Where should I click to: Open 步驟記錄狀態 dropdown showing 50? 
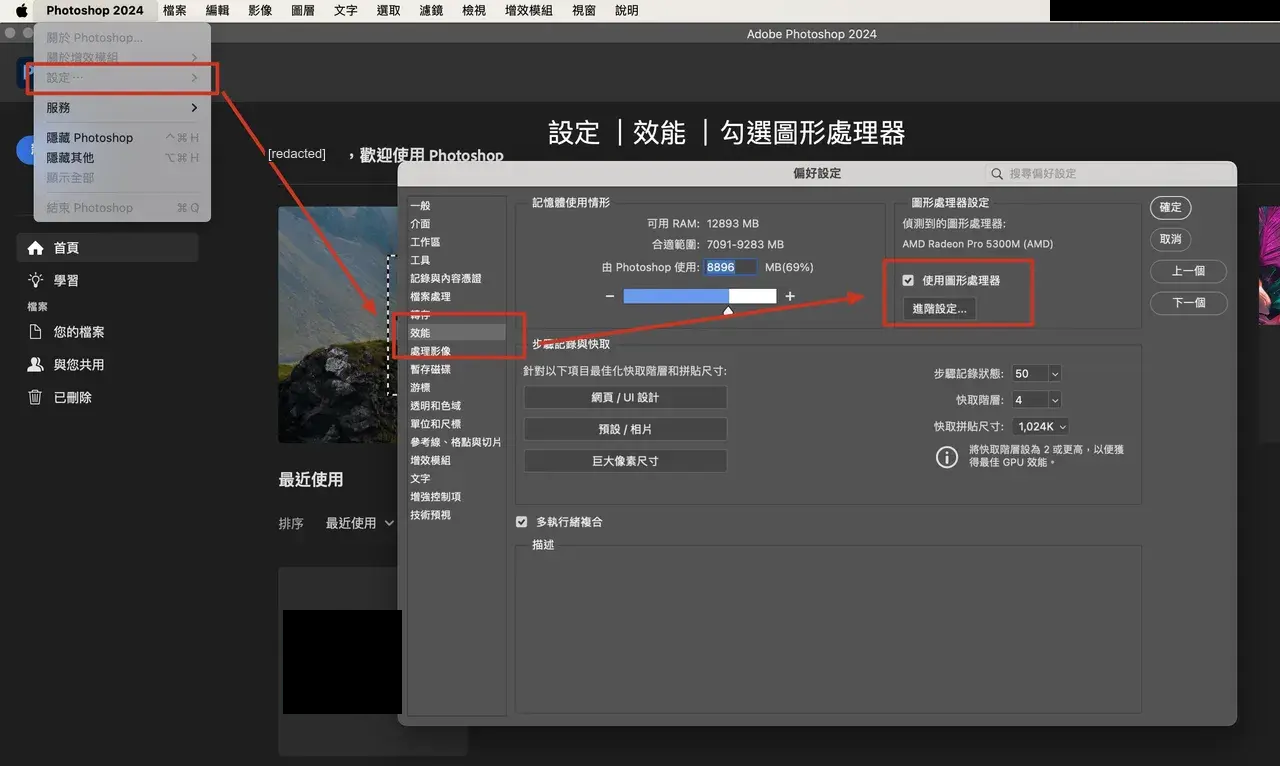[x=1036, y=373]
